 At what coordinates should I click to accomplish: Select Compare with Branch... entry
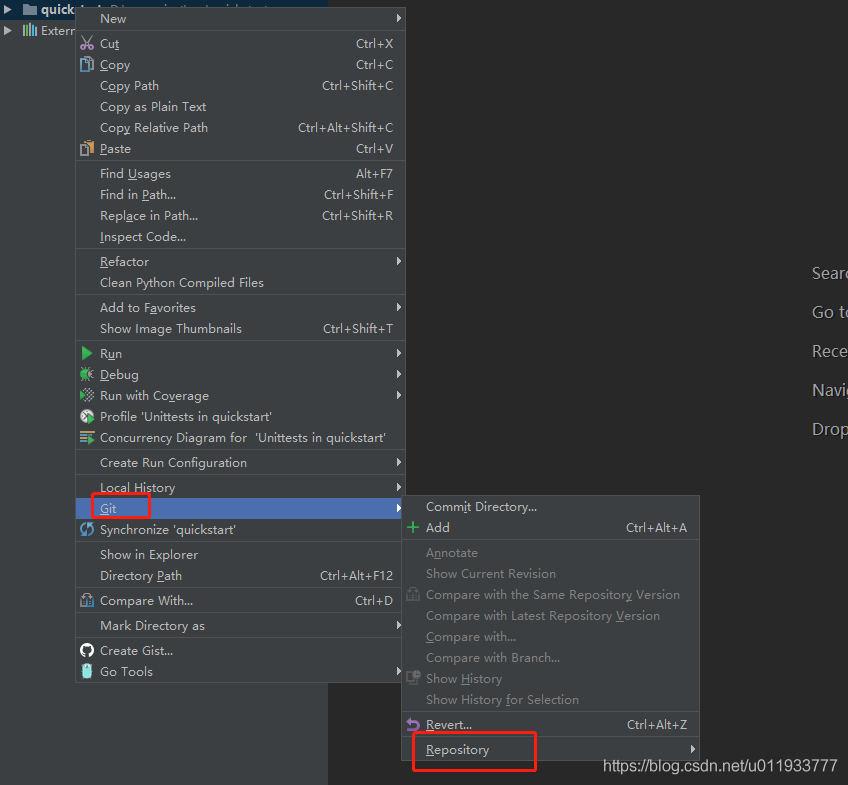click(551, 657)
